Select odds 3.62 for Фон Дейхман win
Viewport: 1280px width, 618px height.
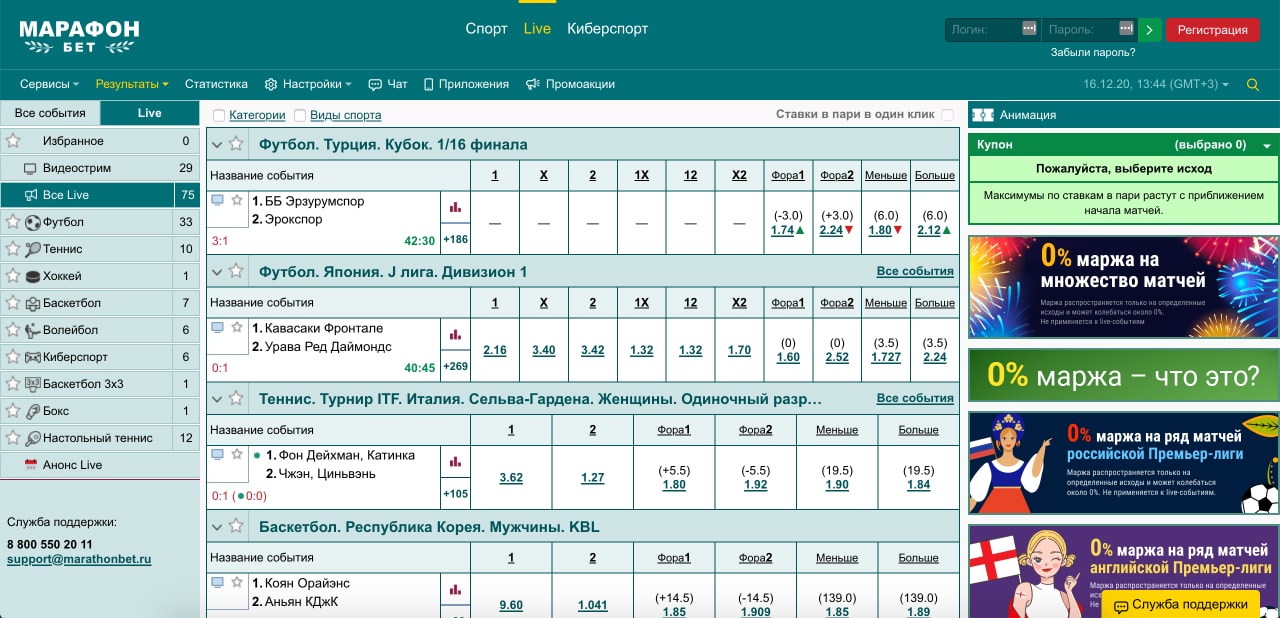pyautogui.click(x=511, y=478)
